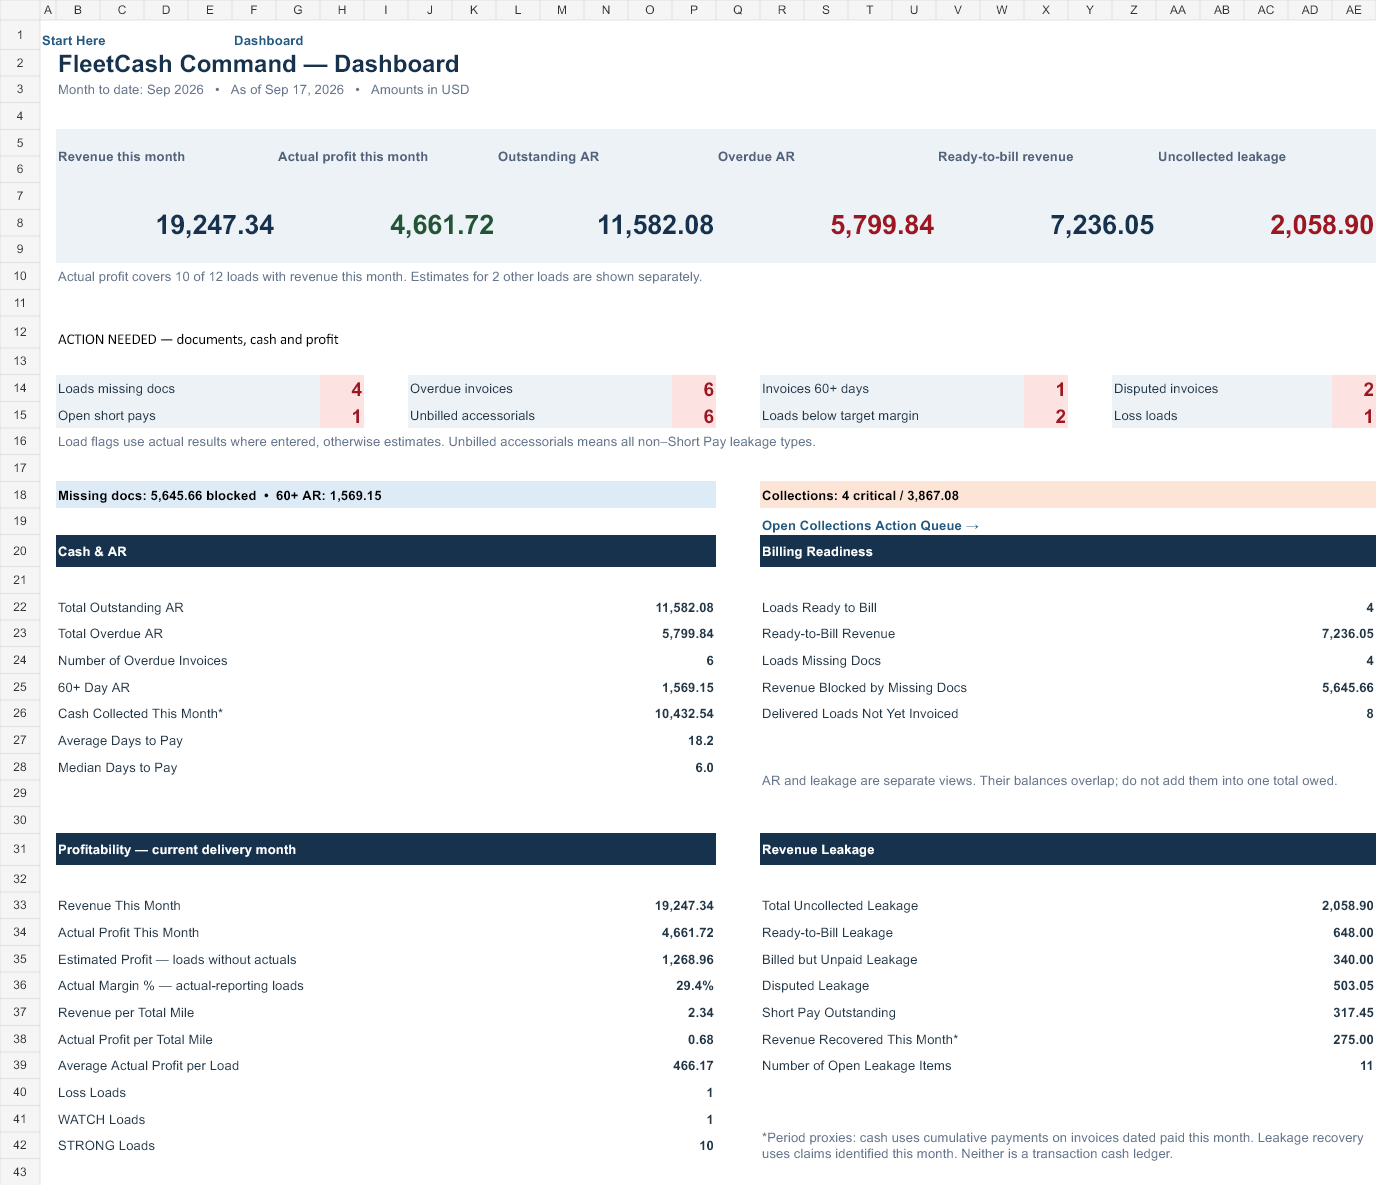Open the Start Here link
The image size is (1376, 1185).
click(73, 41)
